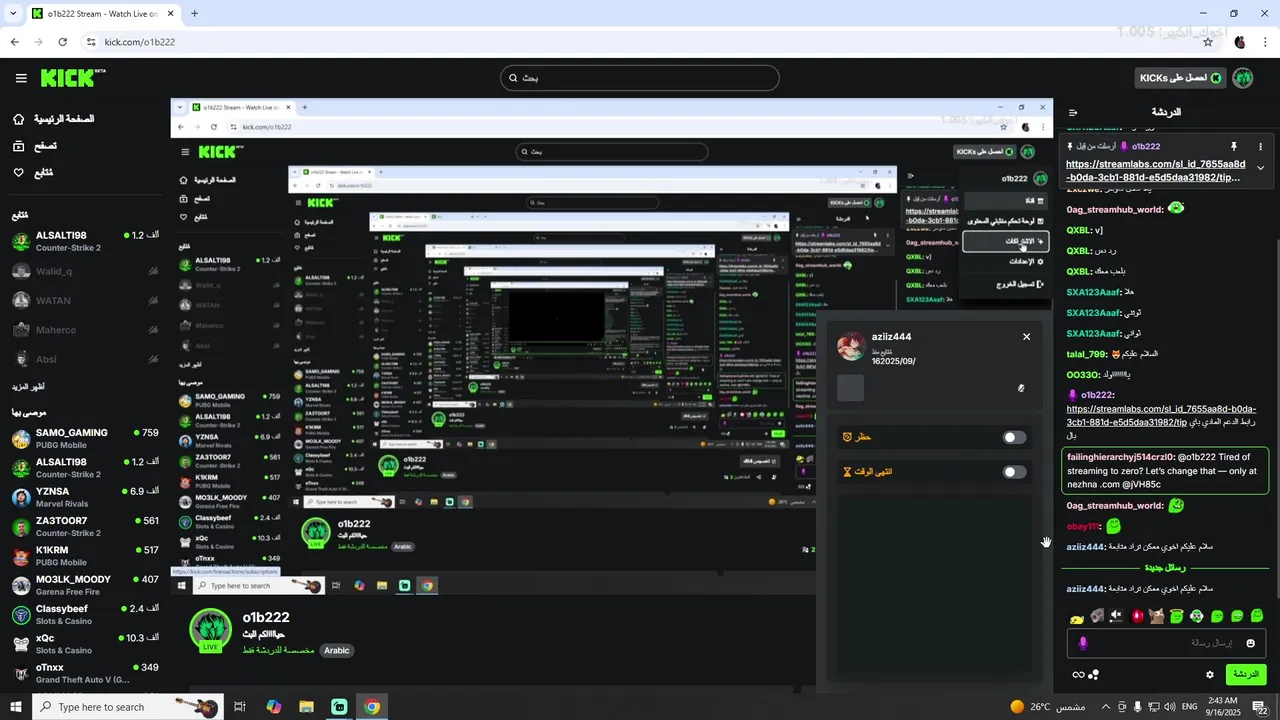Open a new Chrome tab
The height and width of the screenshot is (720, 1280).
click(x=194, y=14)
